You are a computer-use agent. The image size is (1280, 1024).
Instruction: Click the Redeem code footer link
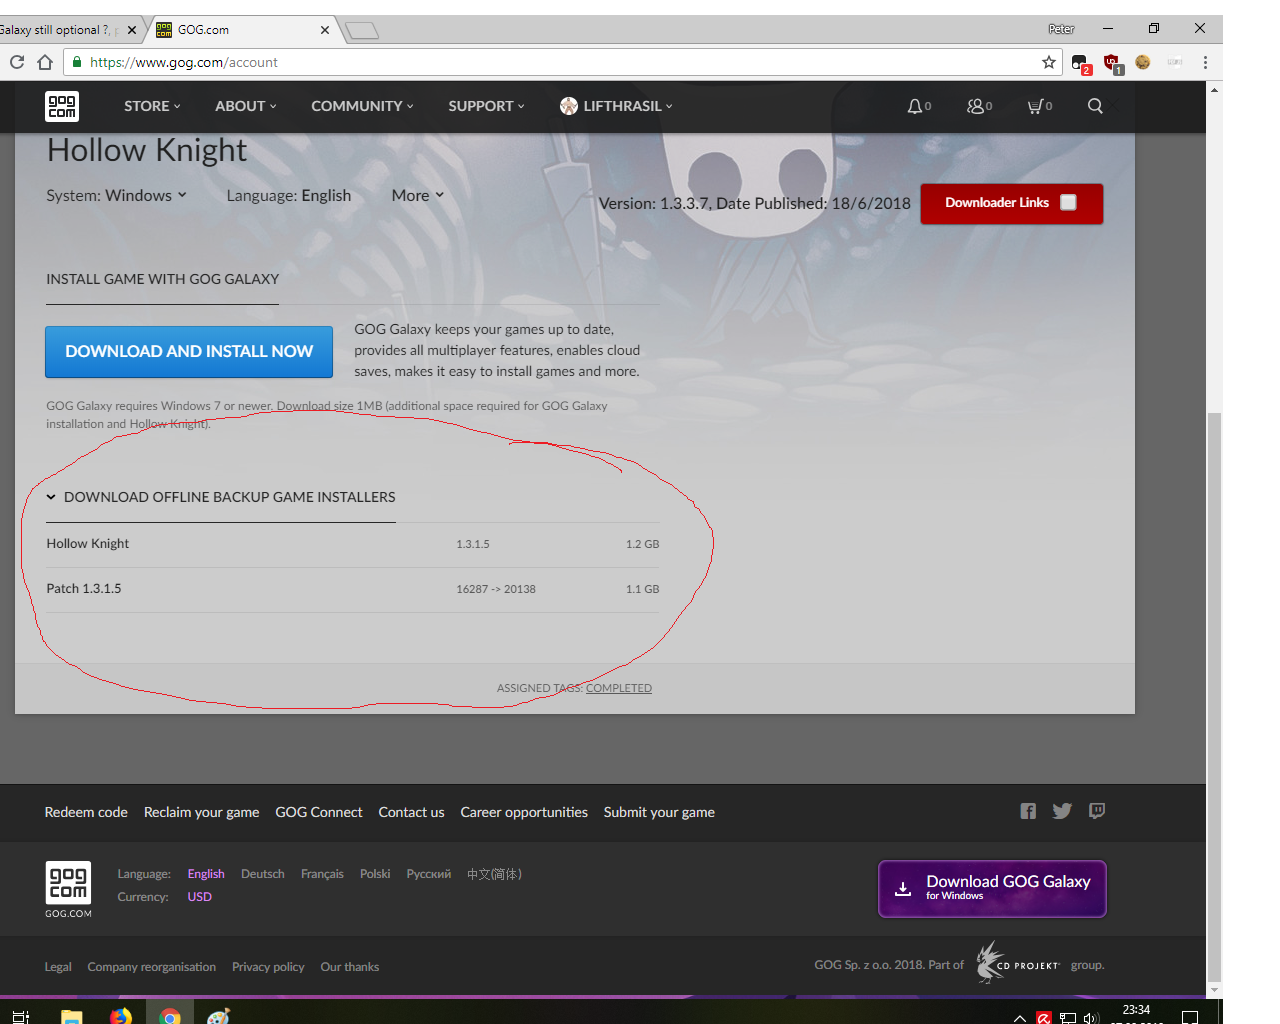tap(86, 812)
